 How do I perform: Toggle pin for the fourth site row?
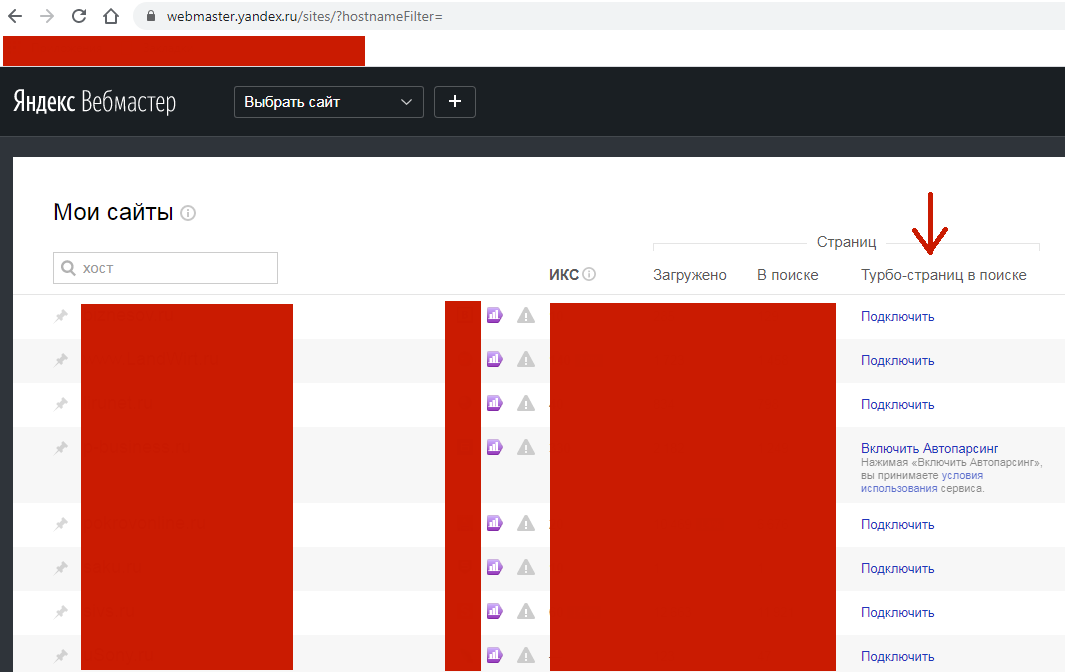point(61,448)
